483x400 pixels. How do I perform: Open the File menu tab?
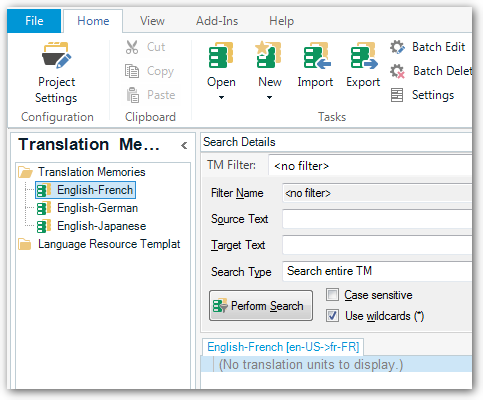tap(34, 21)
